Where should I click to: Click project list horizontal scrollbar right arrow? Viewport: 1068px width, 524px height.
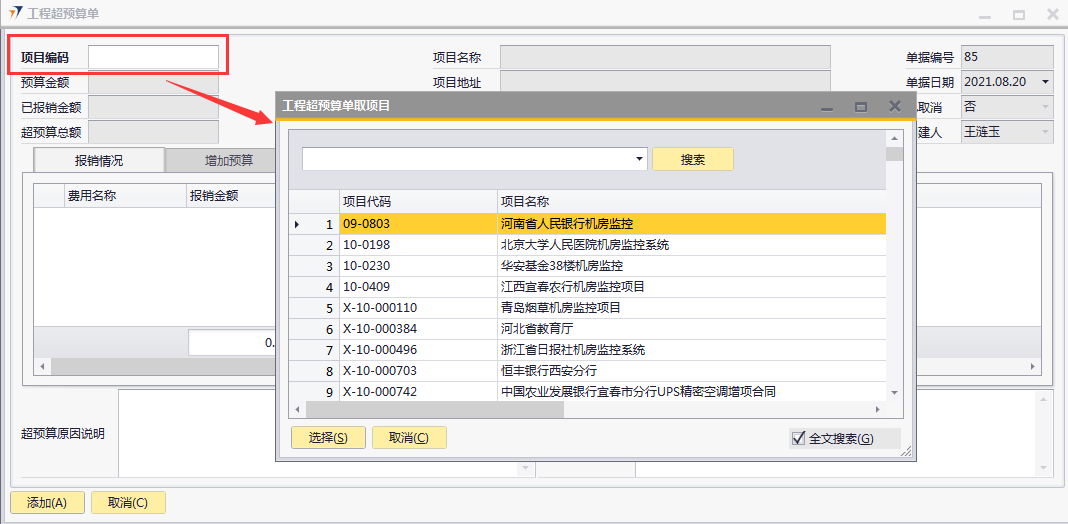pos(877,410)
